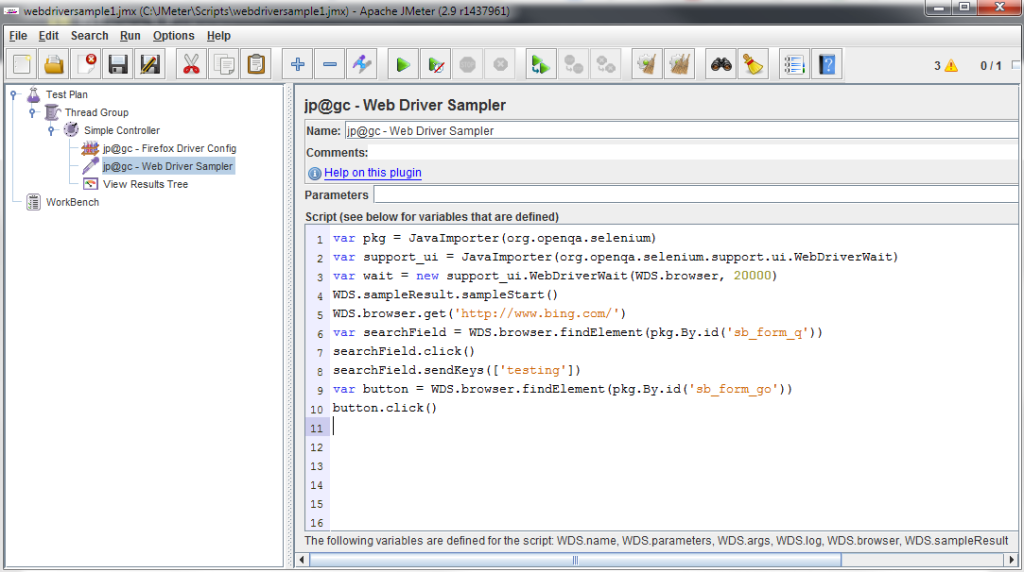This screenshot has width=1024, height=572.
Task: Click the Comments field
Action: (694, 152)
